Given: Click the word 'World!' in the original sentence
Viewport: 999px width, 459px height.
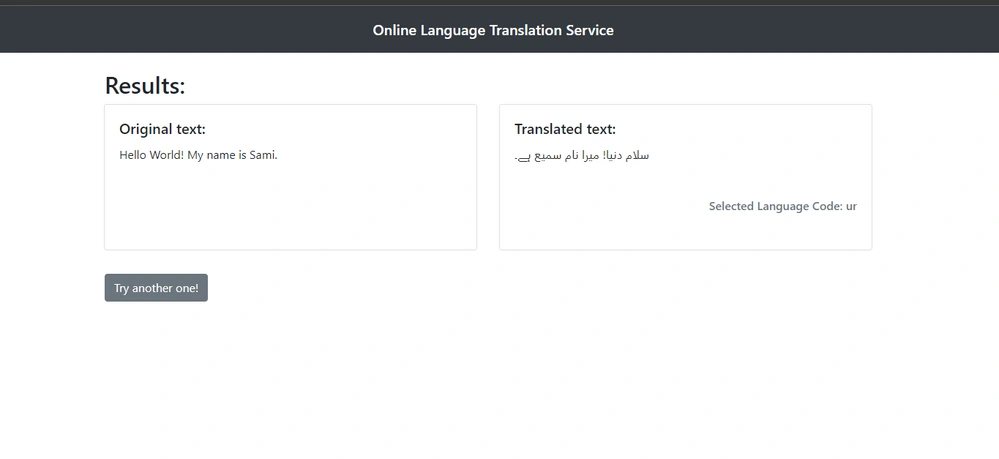Looking at the screenshot, I should point(167,155).
